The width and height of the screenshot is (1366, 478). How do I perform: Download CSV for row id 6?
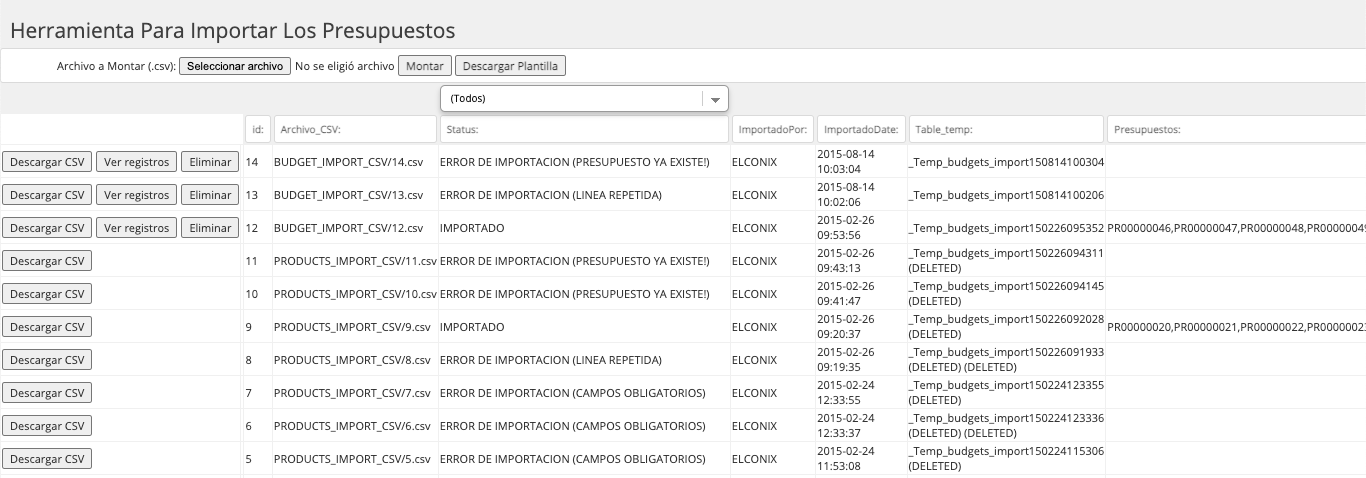[47, 426]
